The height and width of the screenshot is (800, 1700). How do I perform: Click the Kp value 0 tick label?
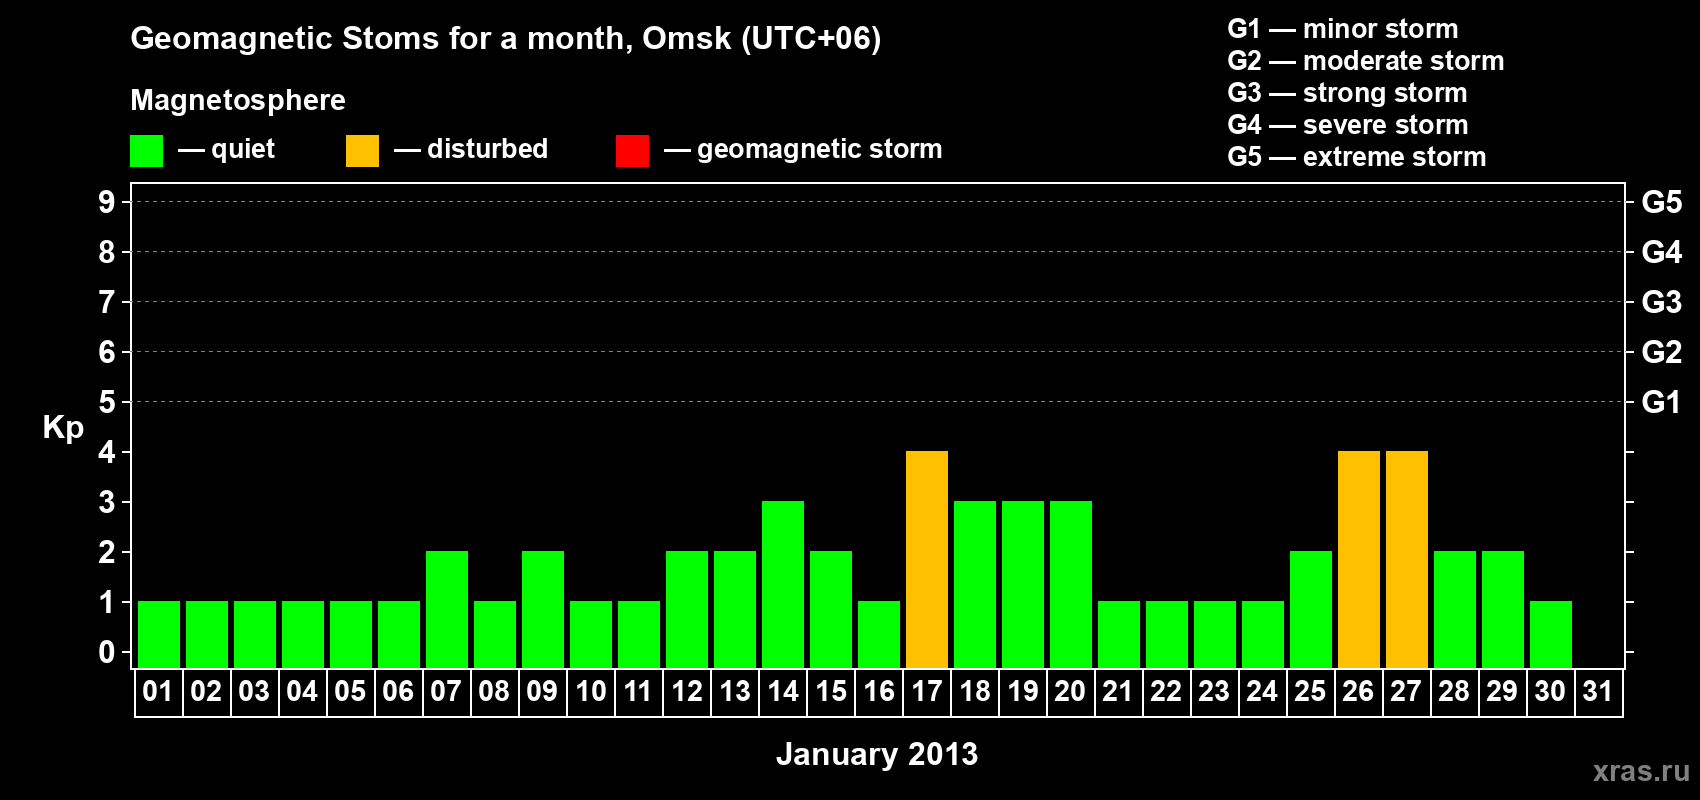point(107,652)
